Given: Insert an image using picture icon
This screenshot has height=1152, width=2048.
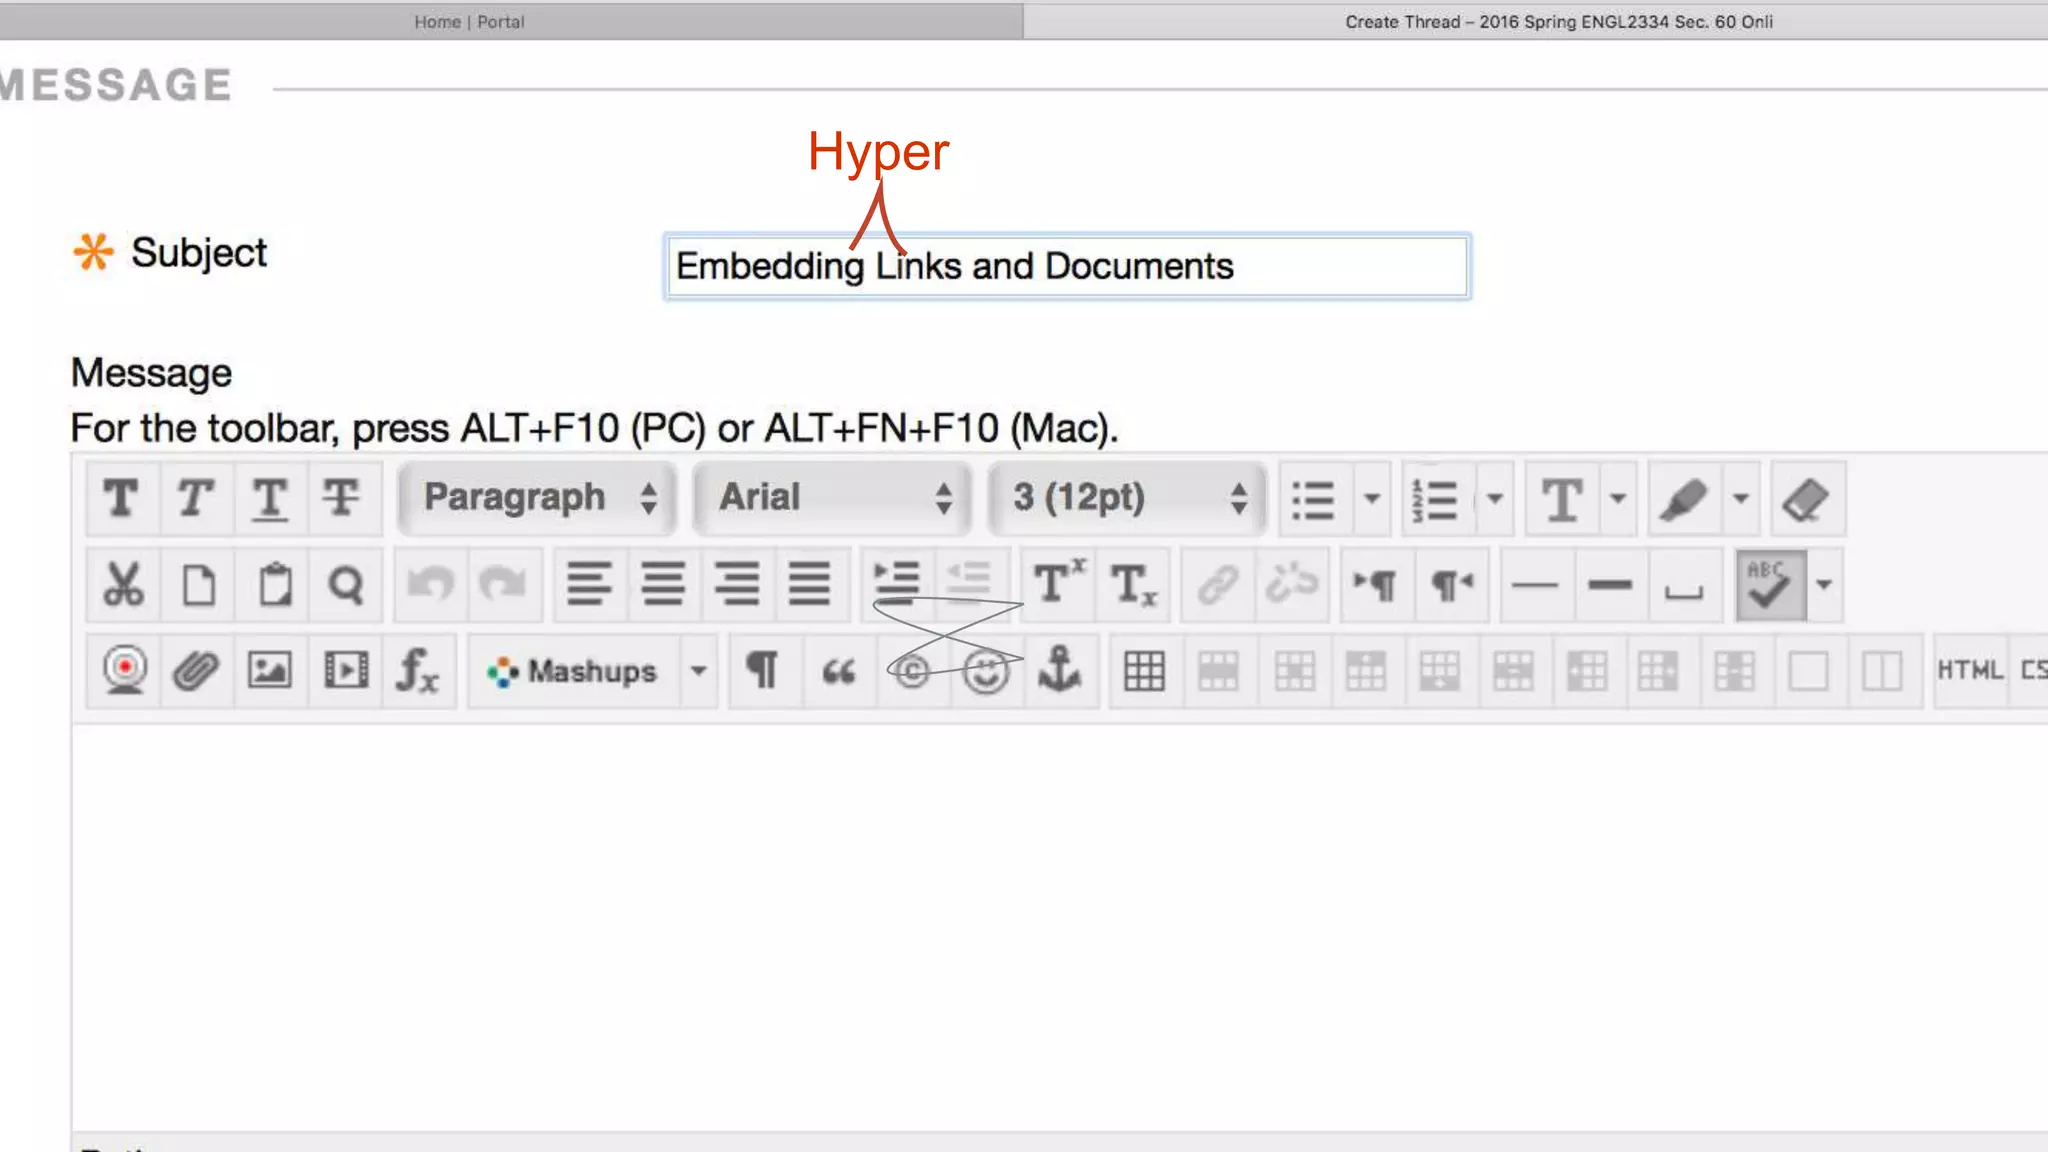Looking at the screenshot, I should tap(270, 671).
